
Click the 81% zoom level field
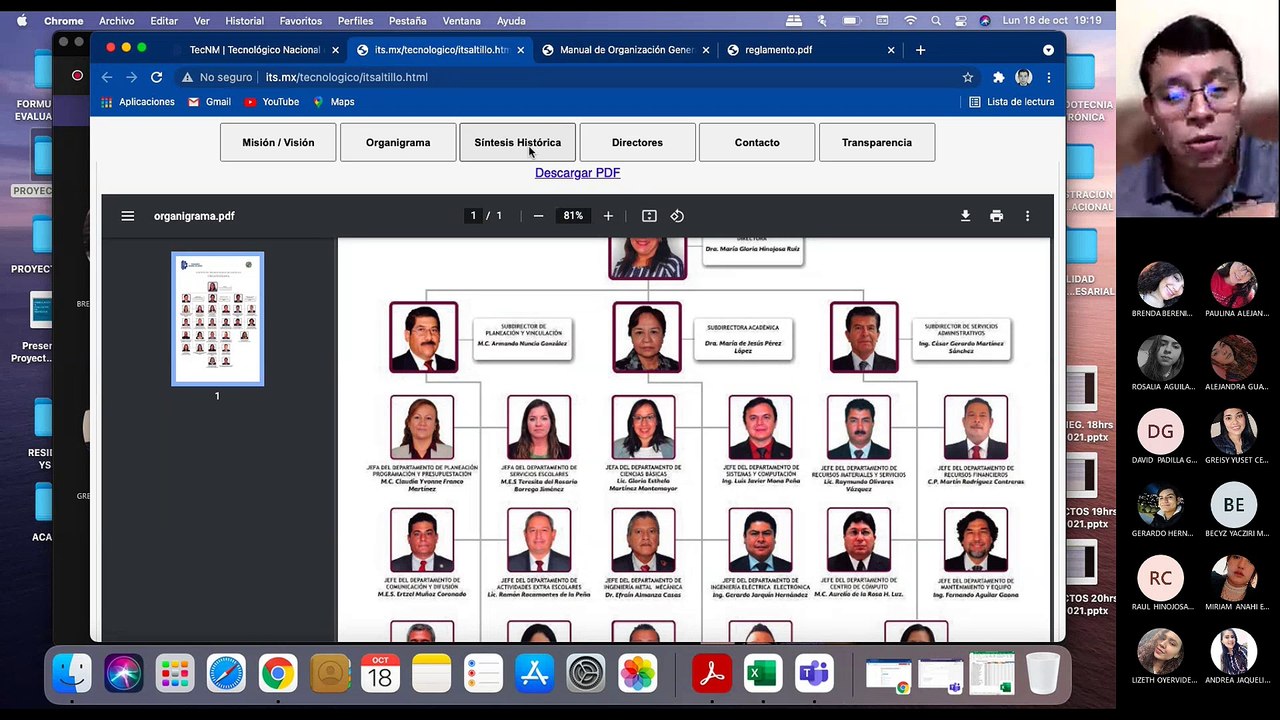click(x=573, y=216)
